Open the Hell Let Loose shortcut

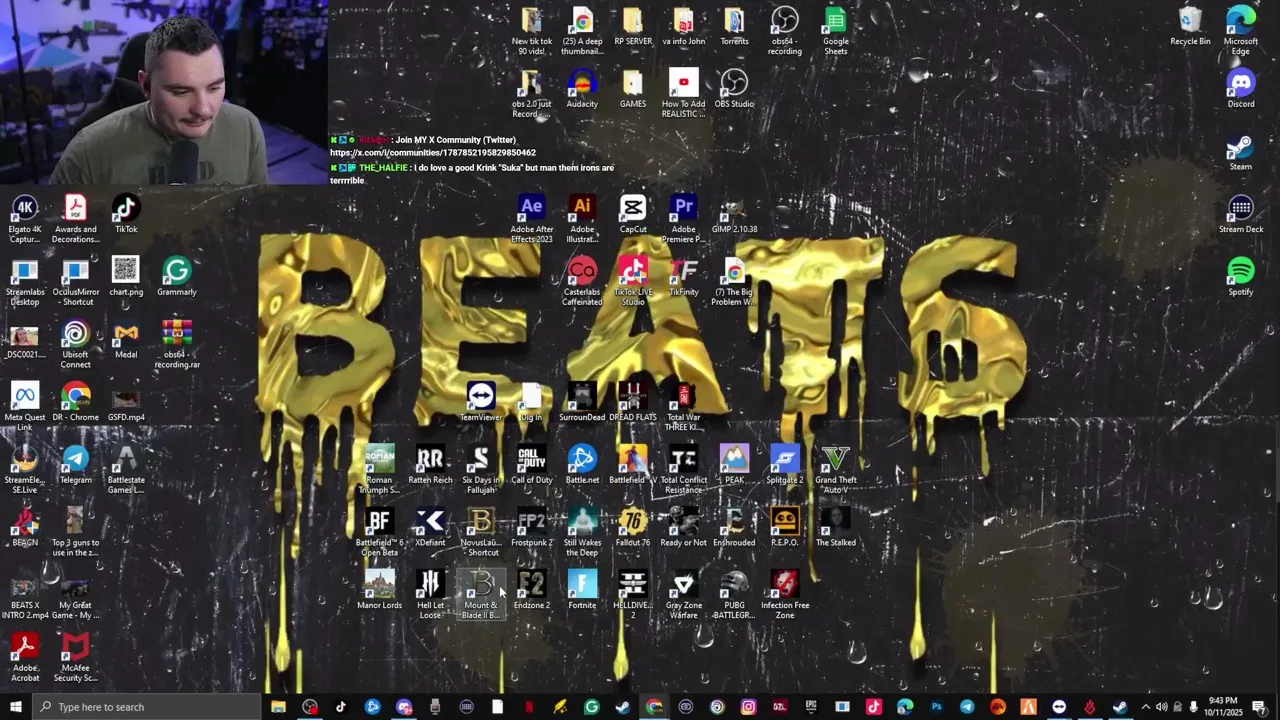[x=430, y=594]
